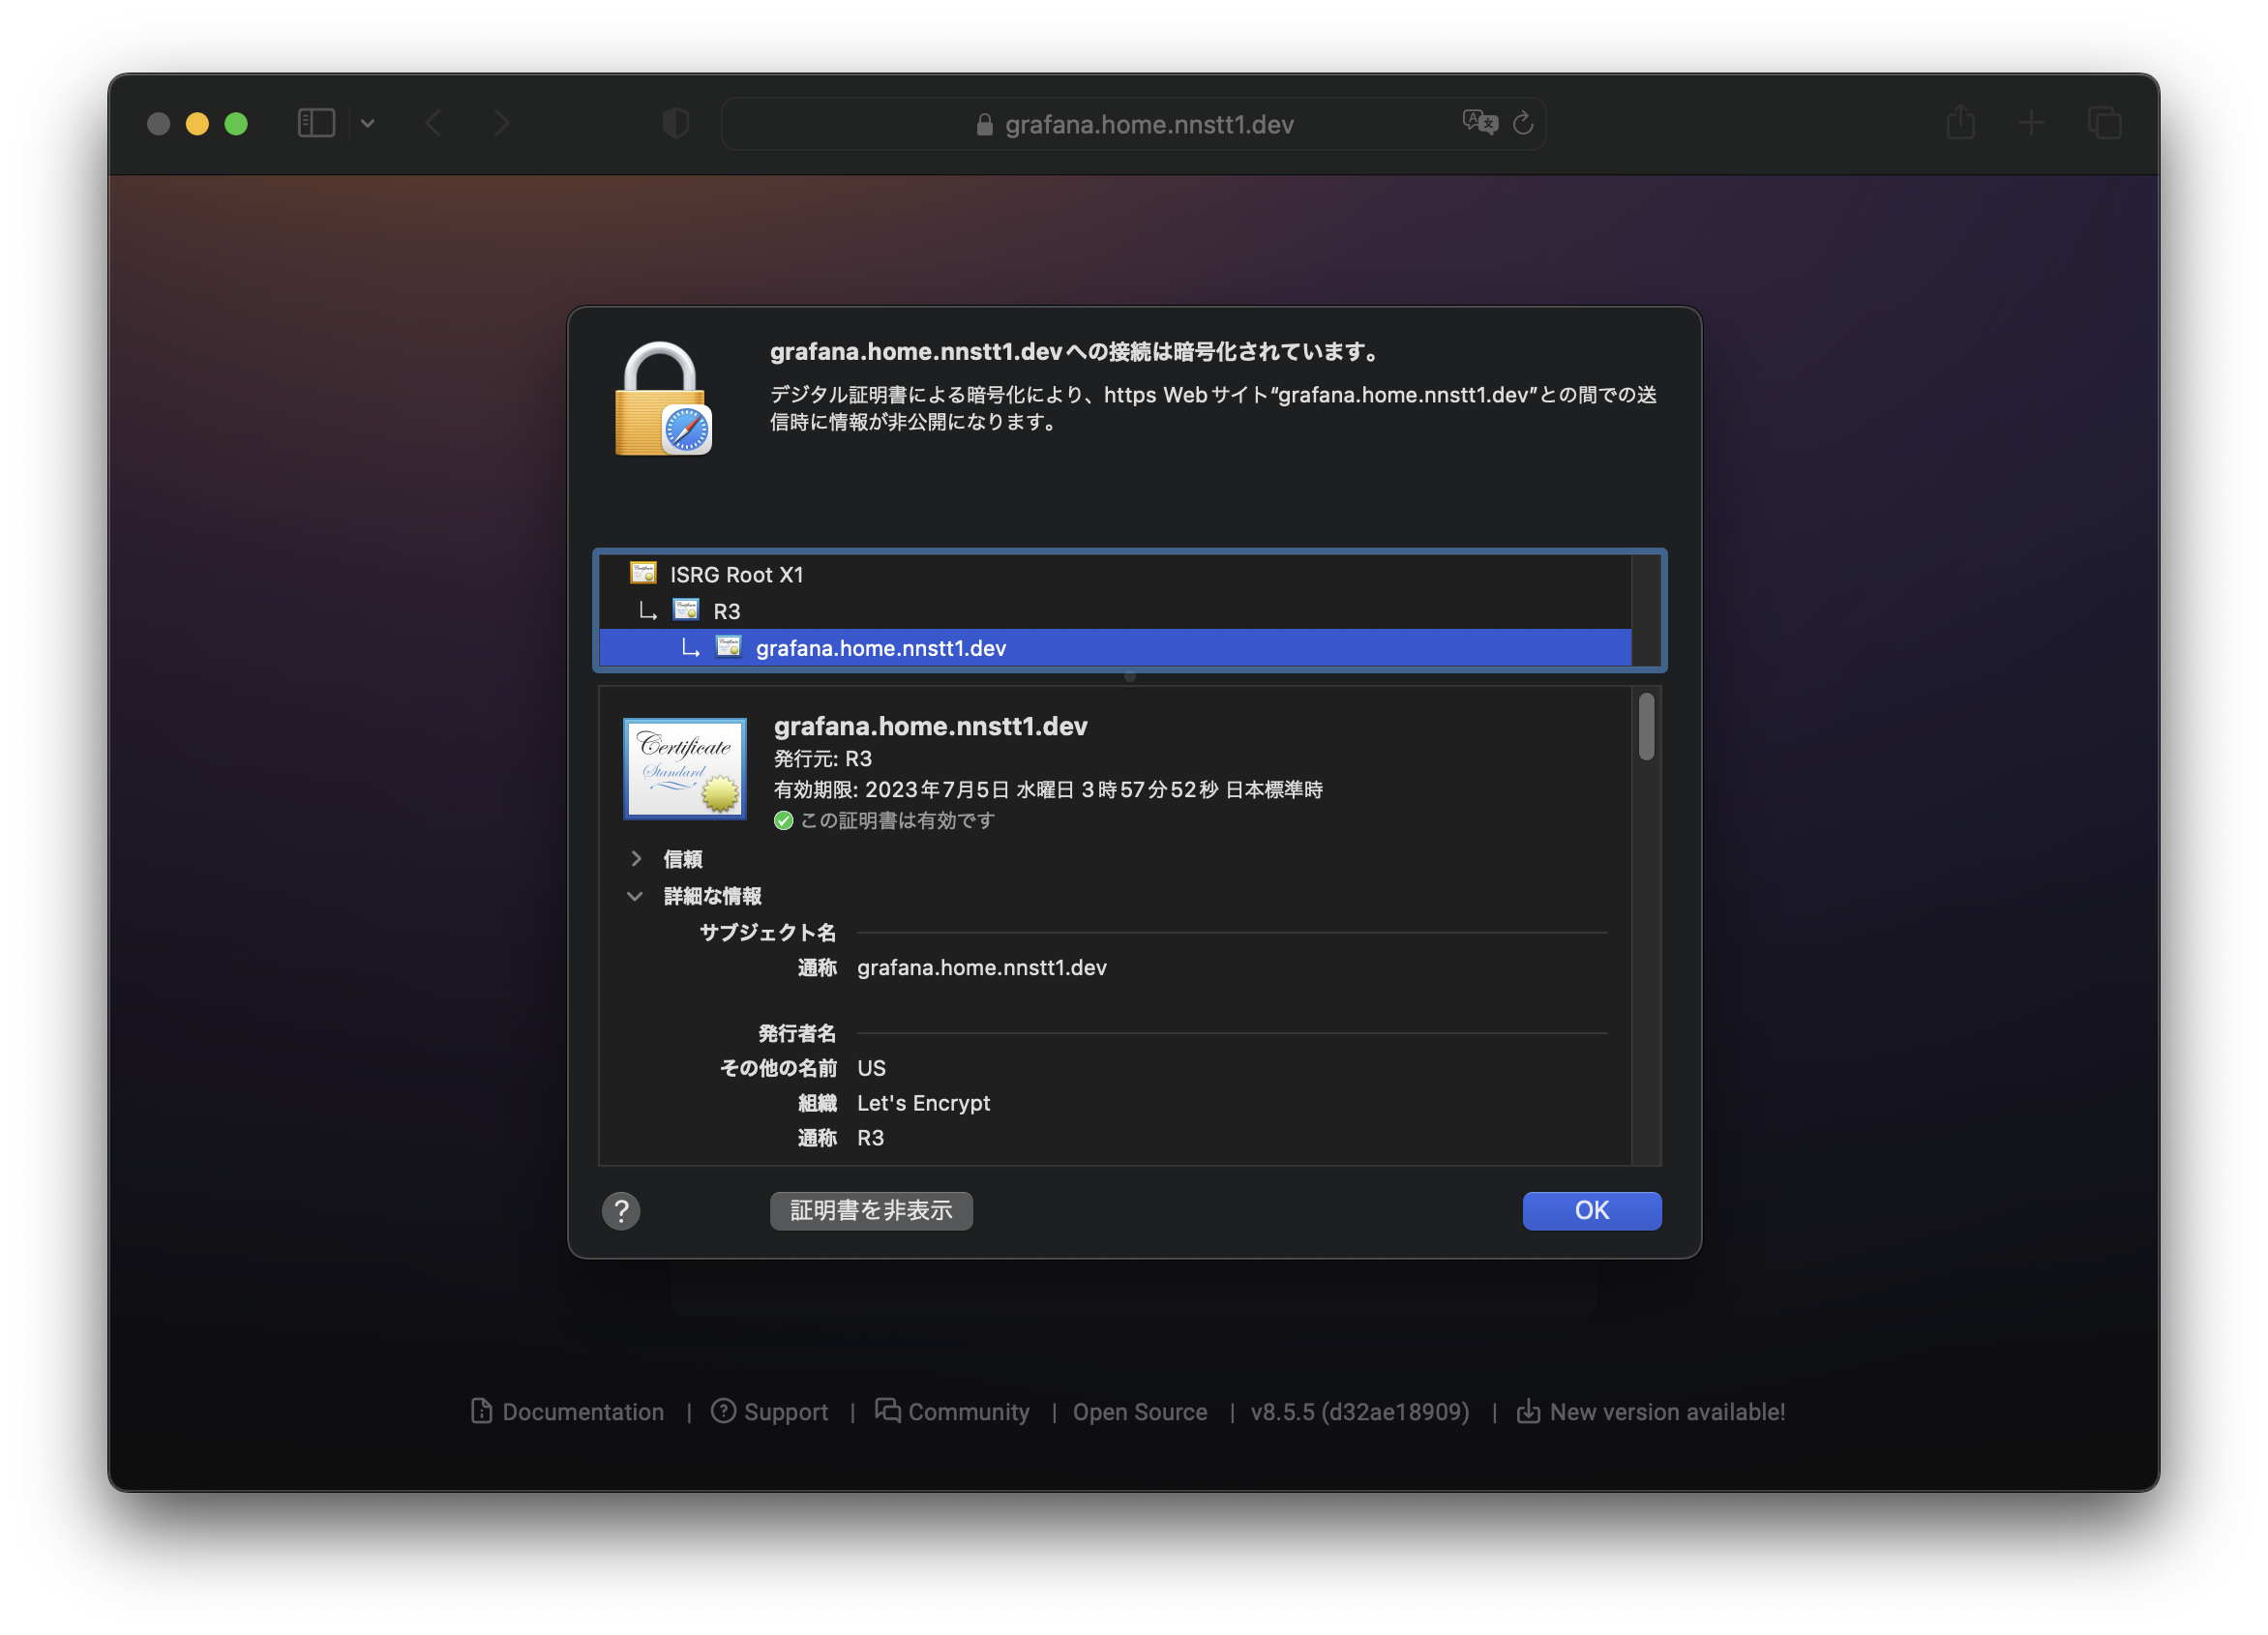Screen dimensions: 2268x1635
Task: Collapse the 詳細な情報 details section
Action: coord(635,896)
